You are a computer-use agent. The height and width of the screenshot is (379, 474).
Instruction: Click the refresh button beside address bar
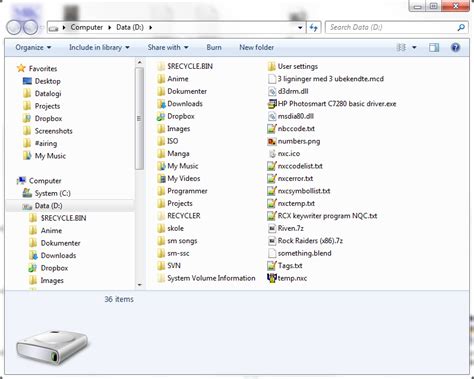(313, 27)
